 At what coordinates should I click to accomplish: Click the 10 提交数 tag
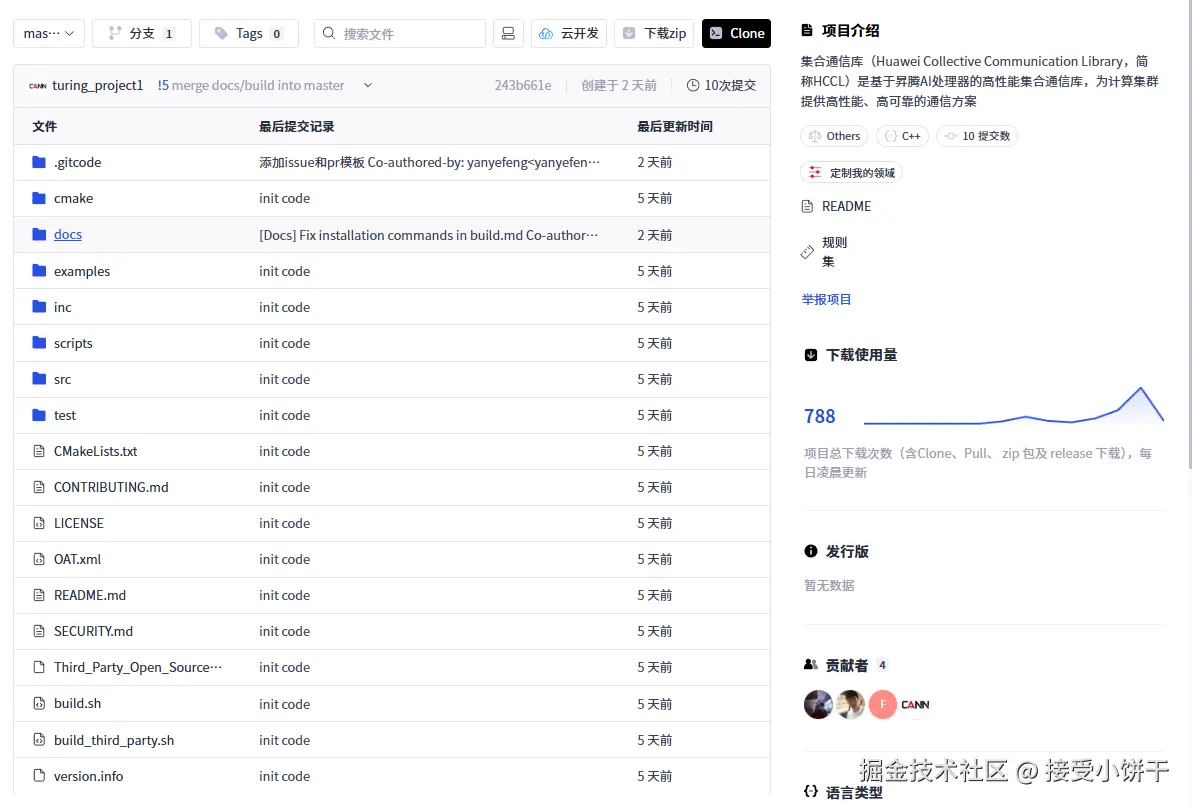click(978, 136)
